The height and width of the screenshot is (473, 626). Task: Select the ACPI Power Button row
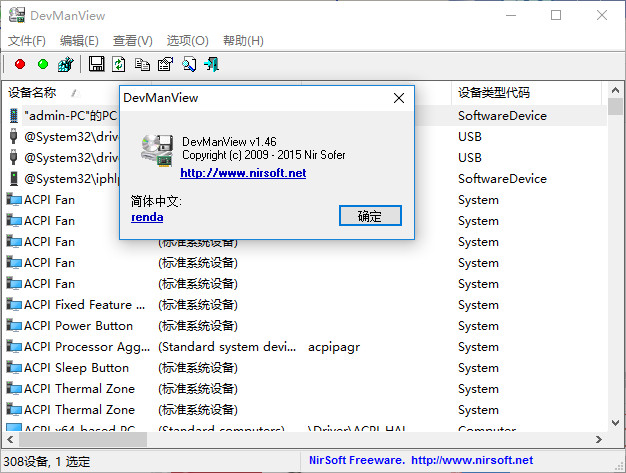coord(305,326)
